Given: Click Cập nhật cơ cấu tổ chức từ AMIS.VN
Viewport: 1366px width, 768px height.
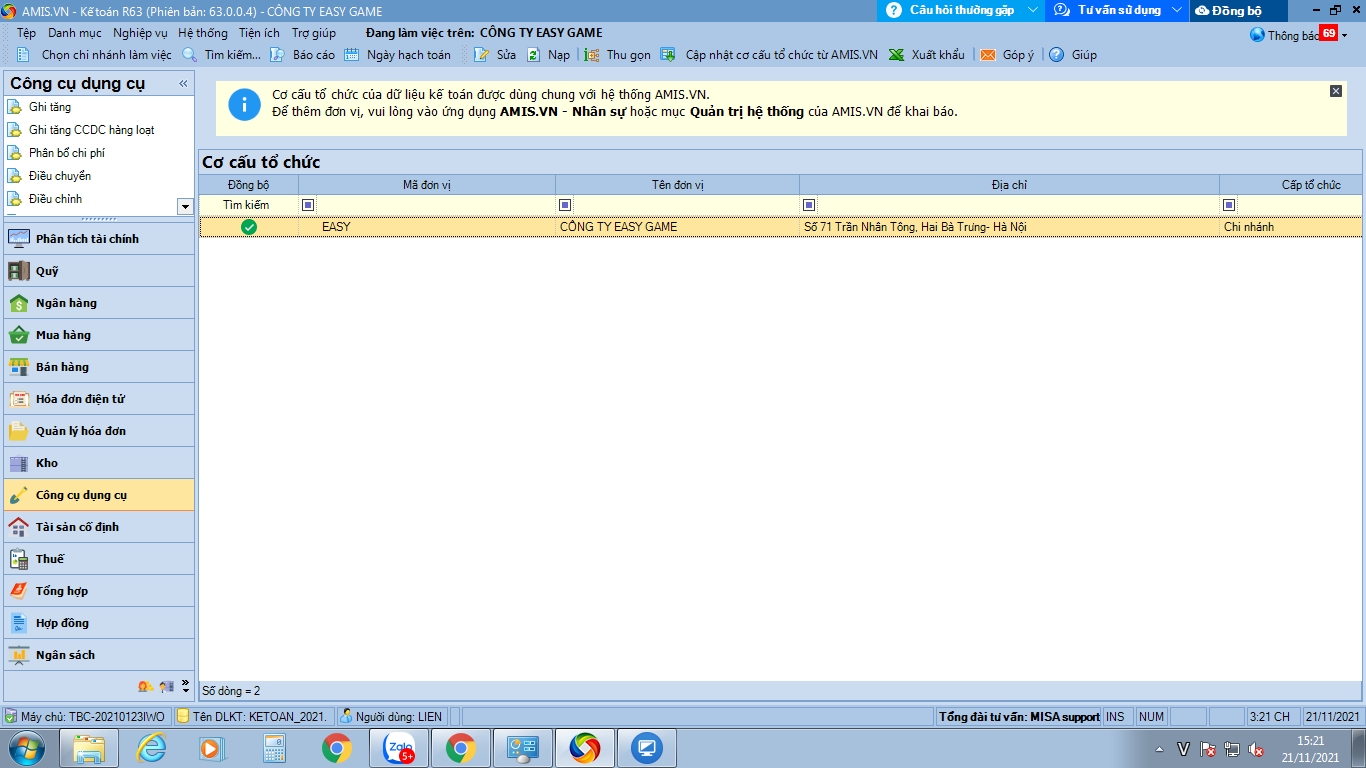Looking at the screenshot, I should pos(769,55).
